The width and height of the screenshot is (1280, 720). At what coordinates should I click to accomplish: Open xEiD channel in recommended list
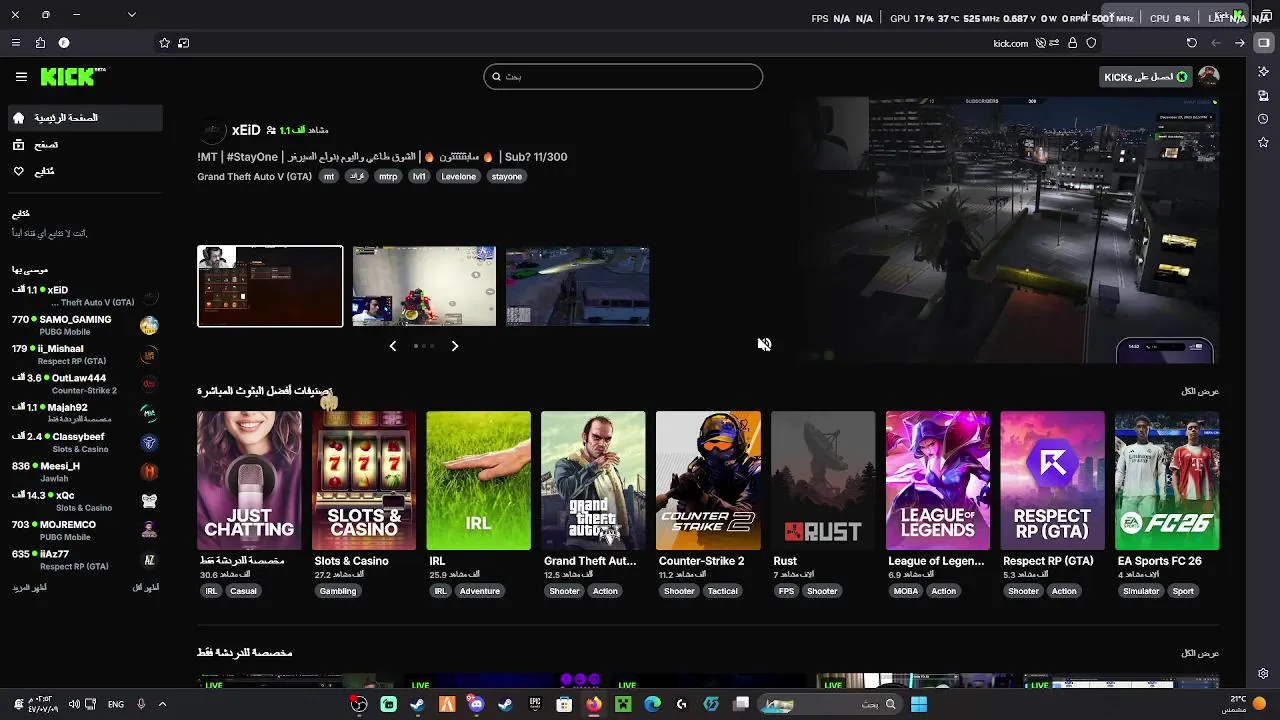pos(85,296)
